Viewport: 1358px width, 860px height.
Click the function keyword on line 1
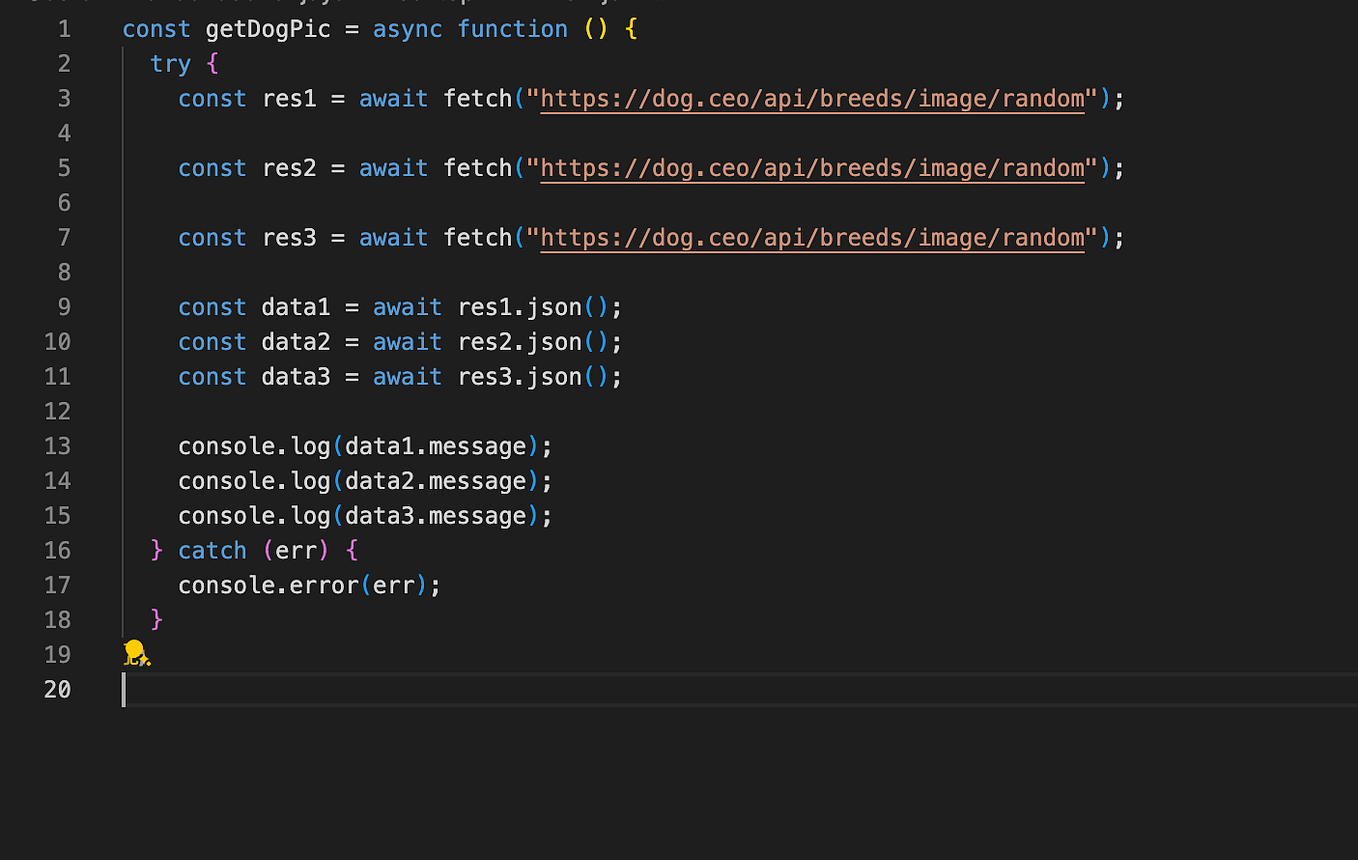[513, 29]
